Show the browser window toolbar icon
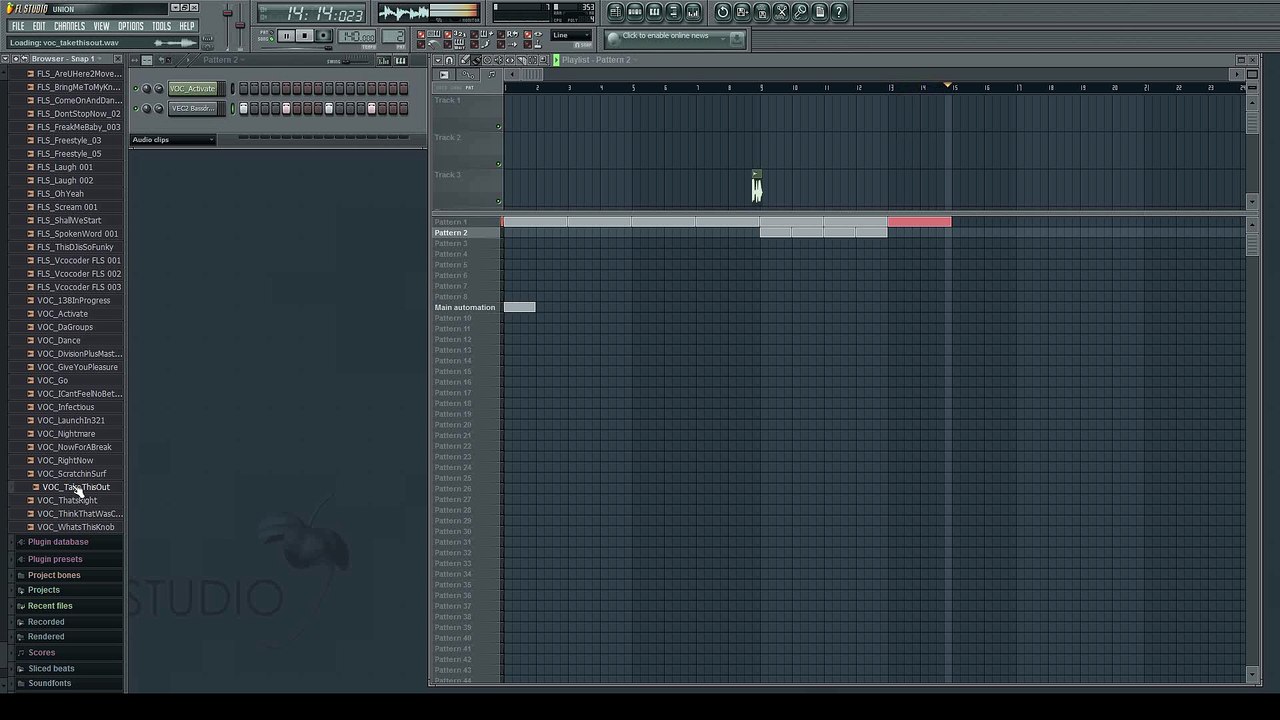Viewport: 1280px width, 720px height. (673, 12)
